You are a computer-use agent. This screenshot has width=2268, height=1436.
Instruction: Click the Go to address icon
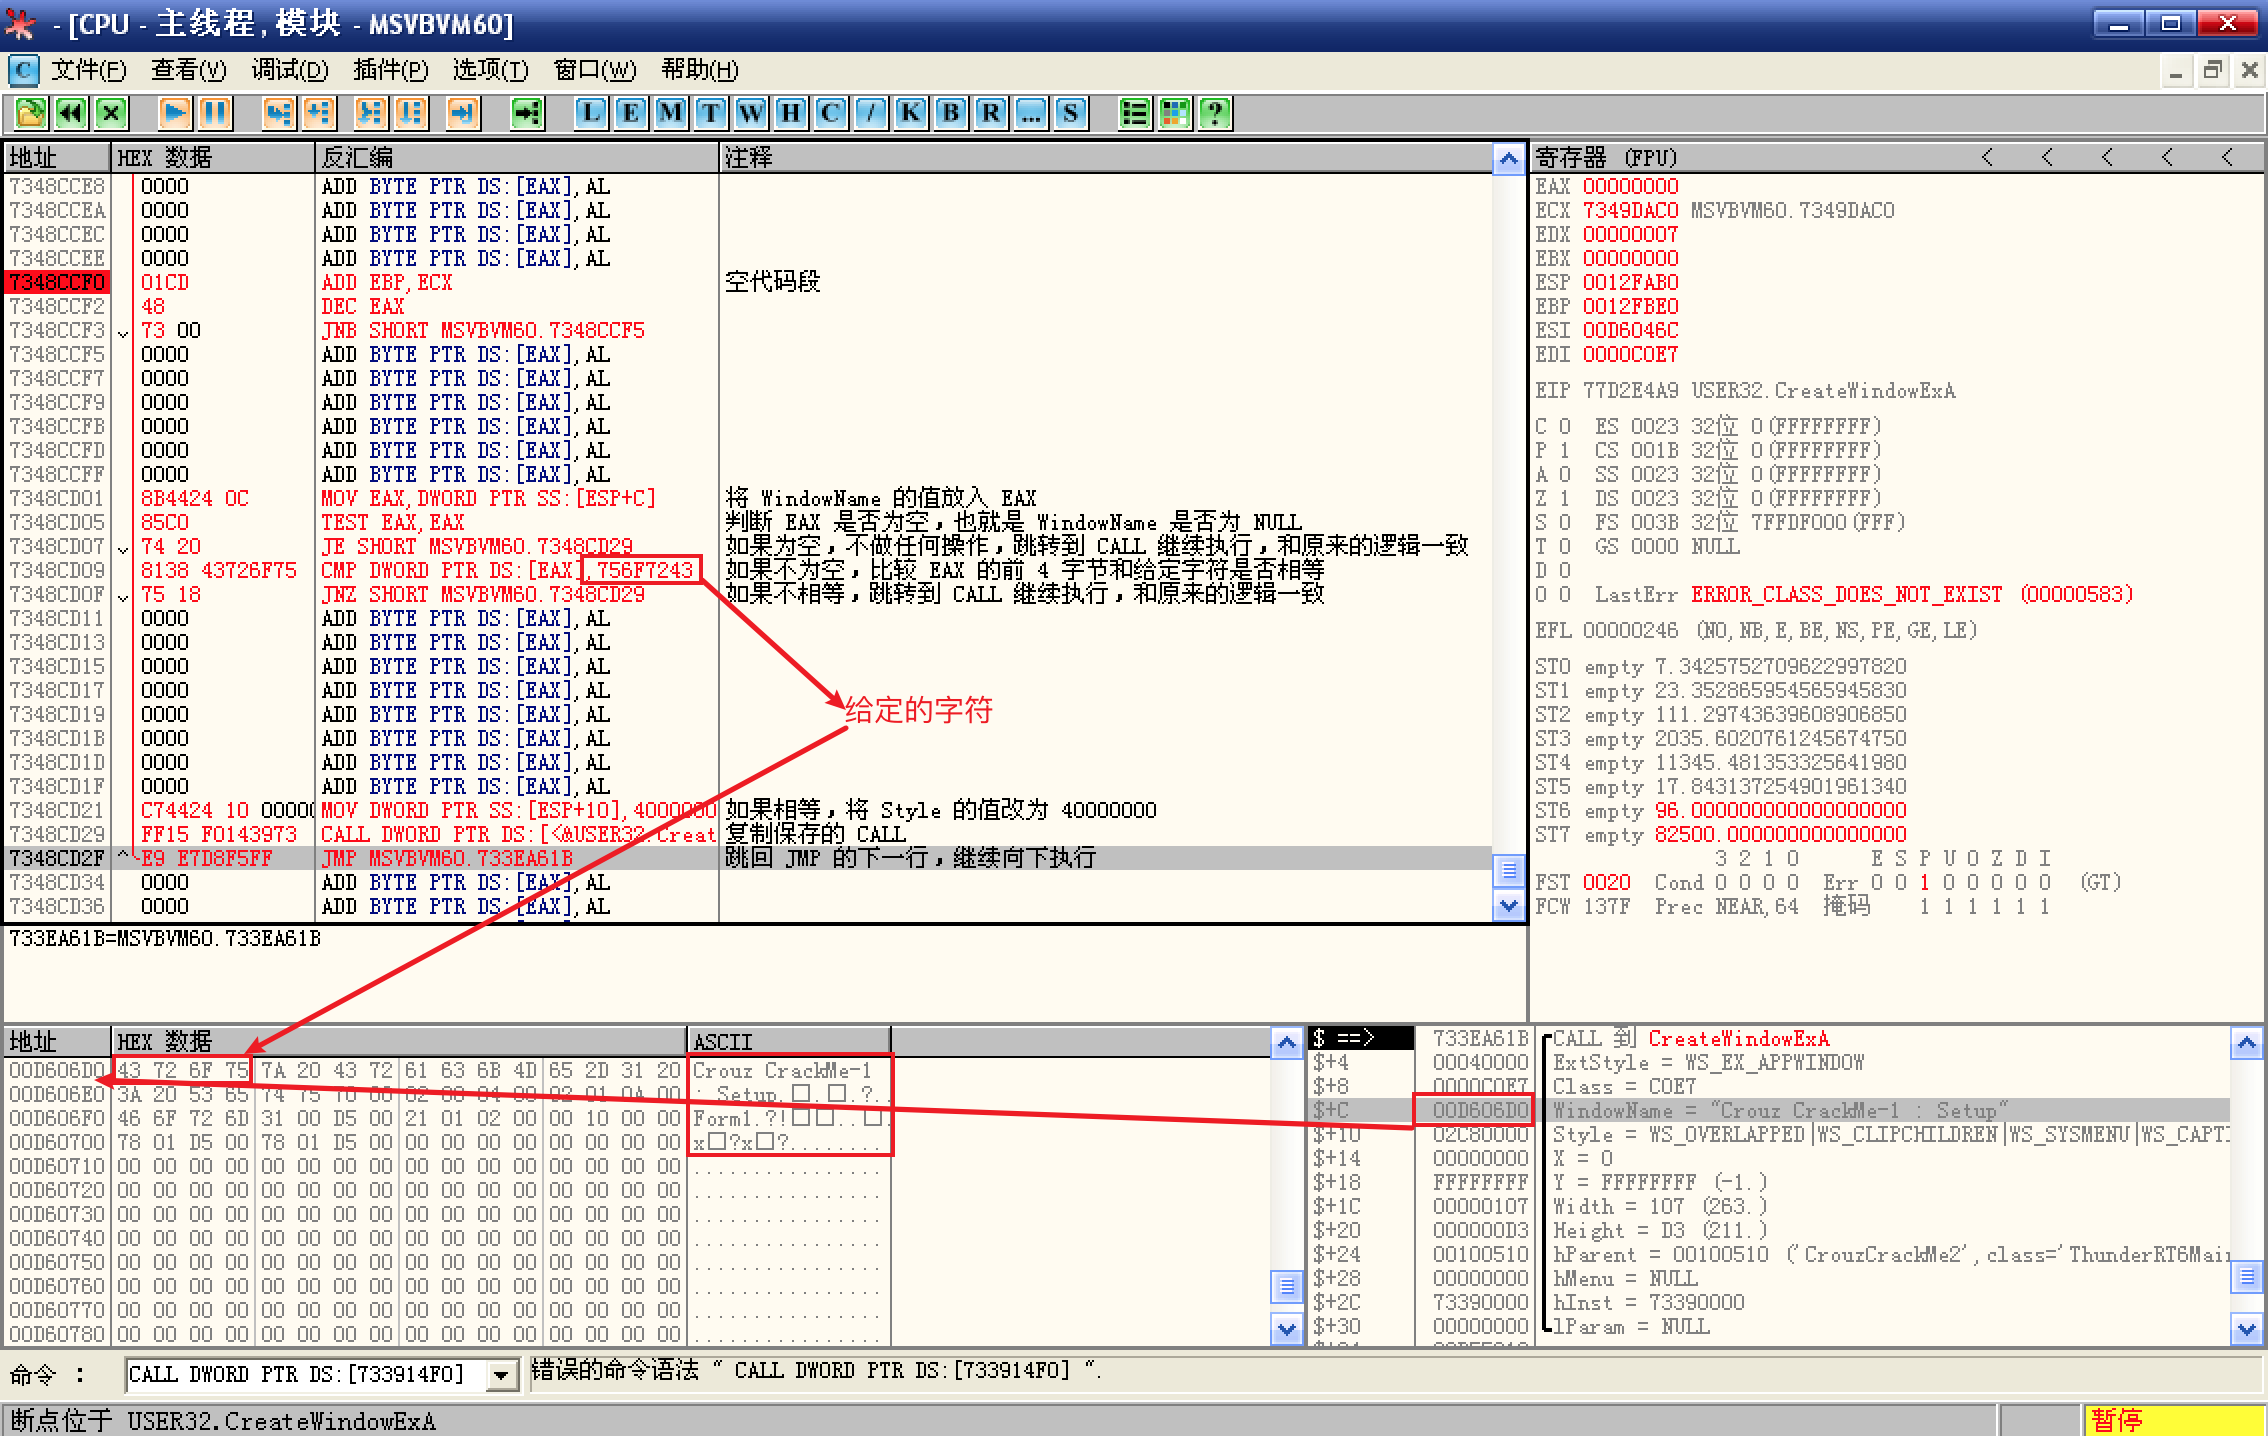pyautogui.click(x=527, y=112)
